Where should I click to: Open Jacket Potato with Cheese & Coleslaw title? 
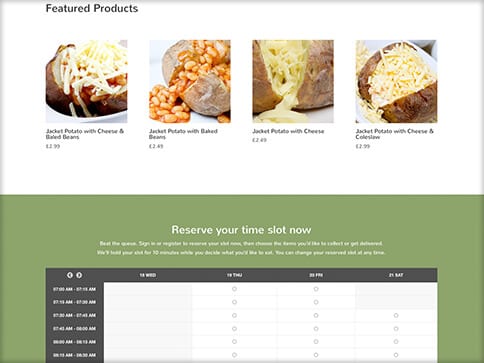[394, 134]
